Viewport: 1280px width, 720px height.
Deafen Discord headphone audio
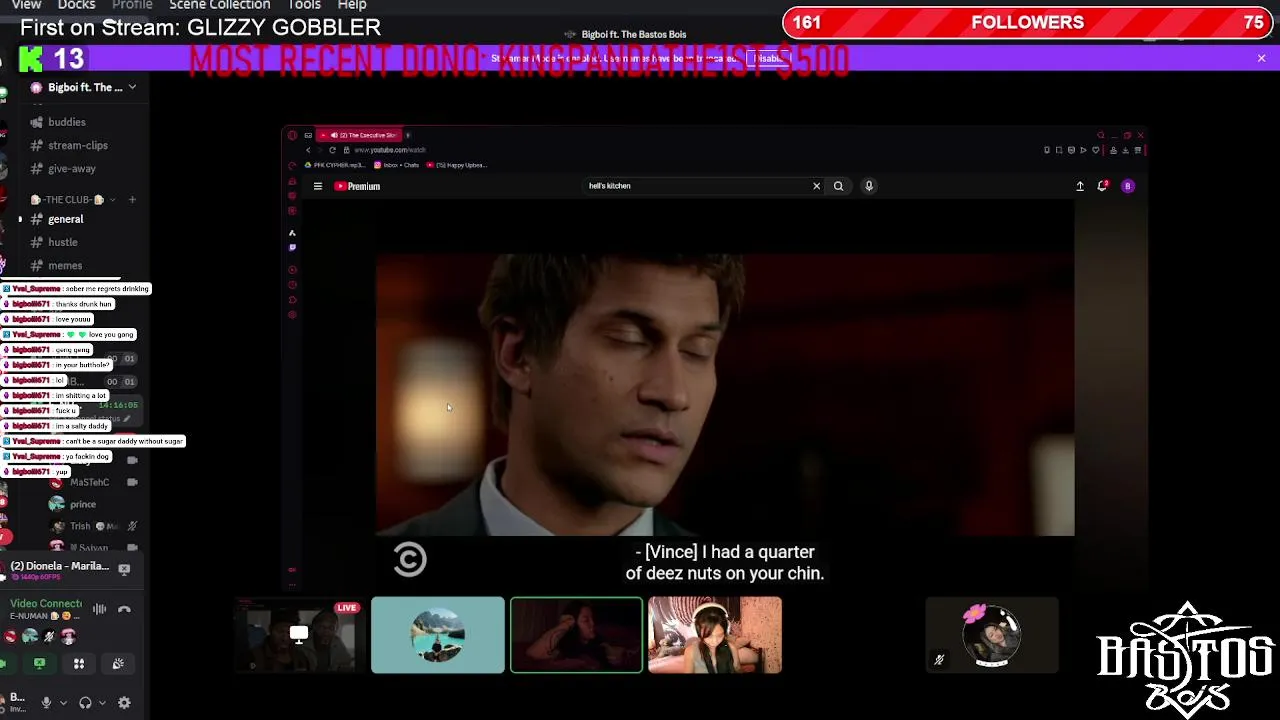tap(85, 703)
